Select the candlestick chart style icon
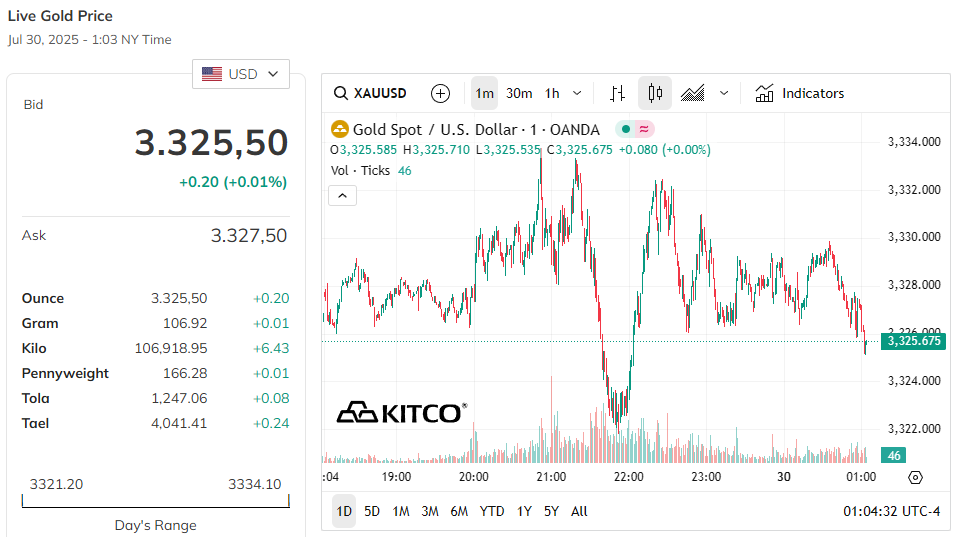 tap(655, 93)
